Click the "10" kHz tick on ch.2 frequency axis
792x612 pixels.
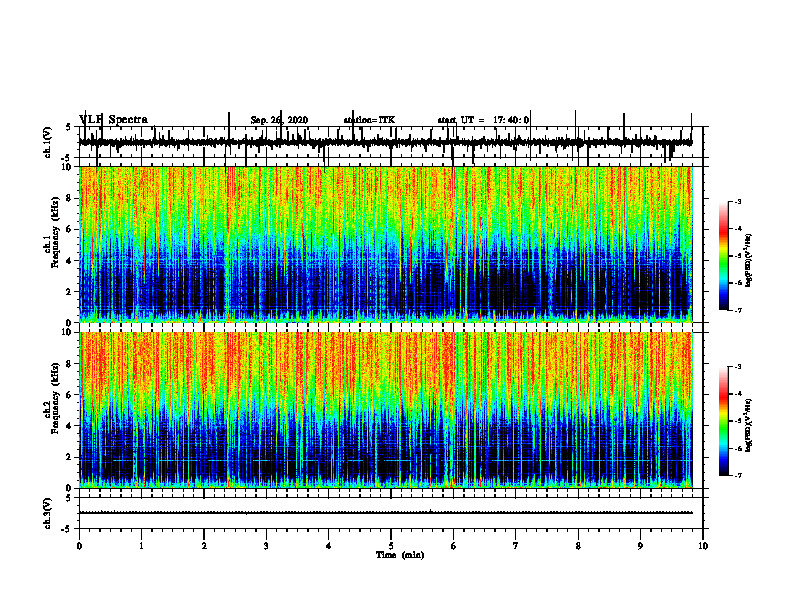point(67,332)
